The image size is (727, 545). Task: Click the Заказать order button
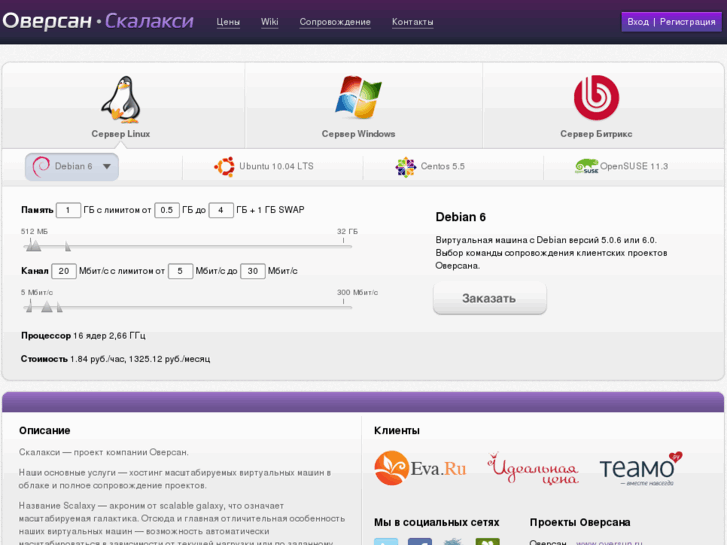pyautogui.click(x=490, y=299)
